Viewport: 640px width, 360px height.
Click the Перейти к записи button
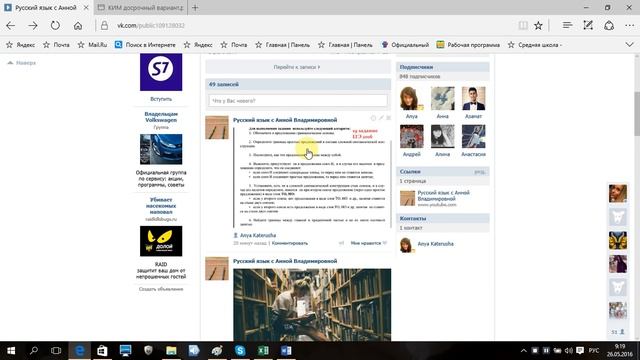click(298, 67)
